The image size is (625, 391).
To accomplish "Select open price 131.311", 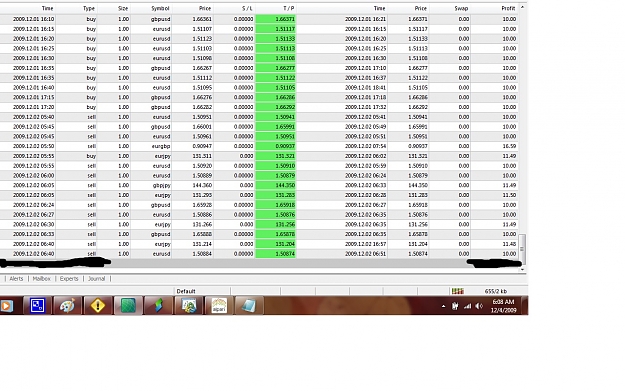I will [x=202, y=156].
